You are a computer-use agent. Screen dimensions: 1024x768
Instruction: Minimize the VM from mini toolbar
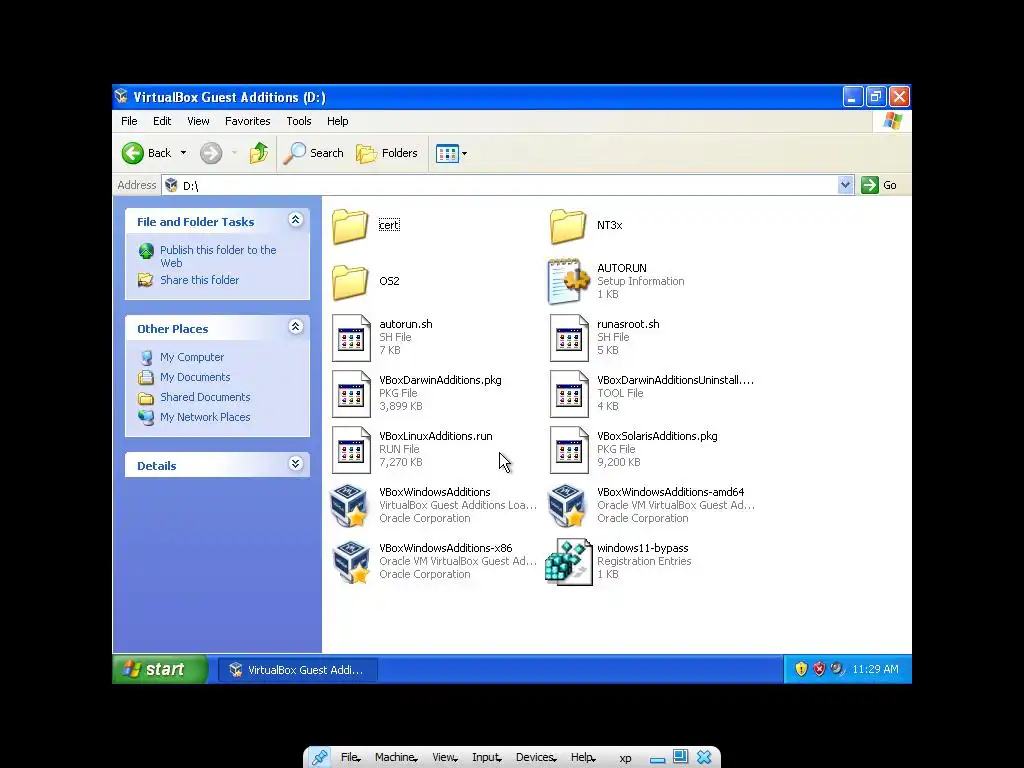(x=657, y=758)
